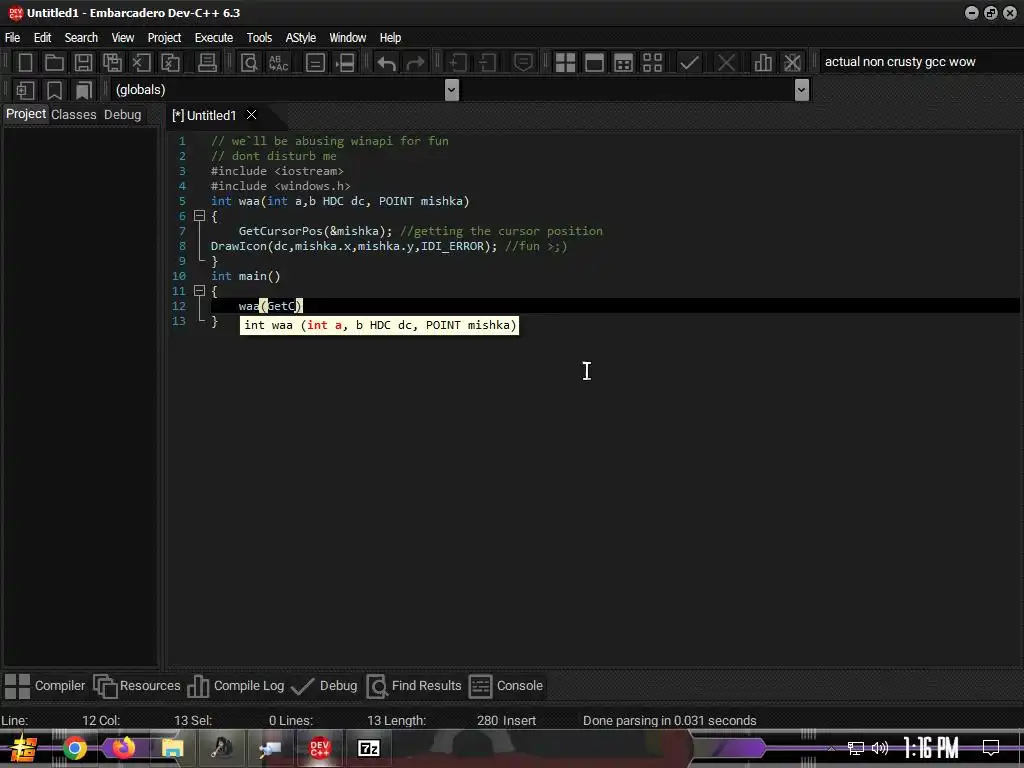Click the Insert snippet icon
Image resolution: width=1024 pixels, height=768 pixels.
[x=25, y=89]
